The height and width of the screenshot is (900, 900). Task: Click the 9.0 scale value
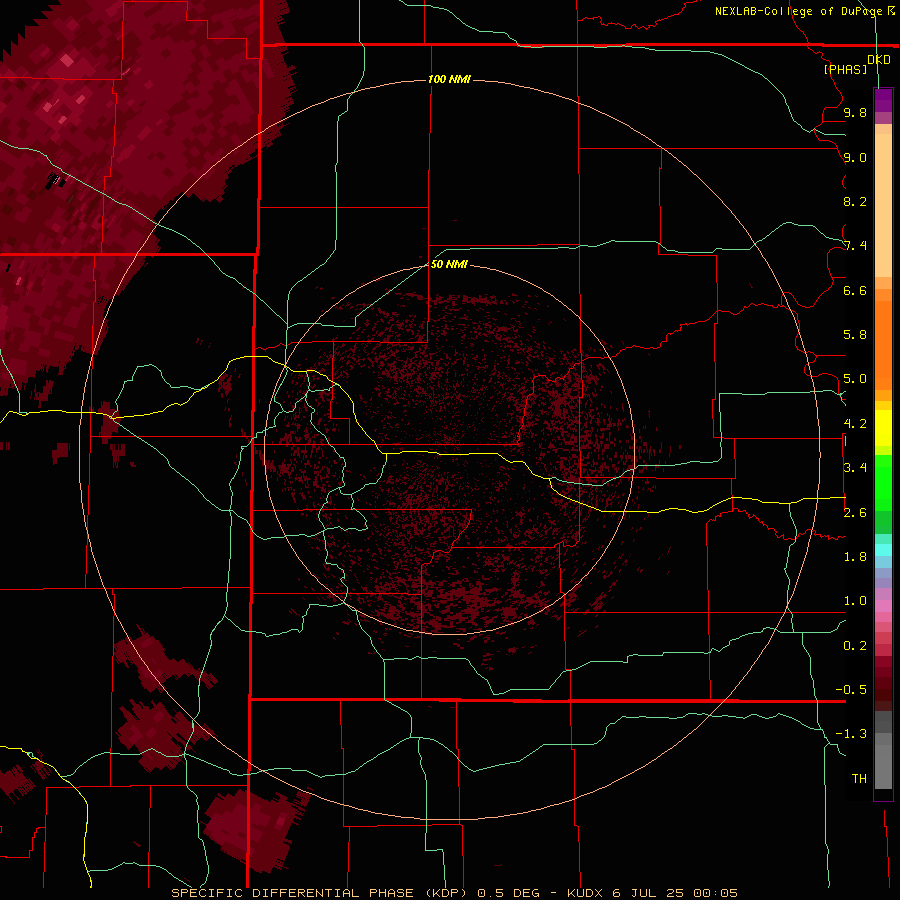855,157
